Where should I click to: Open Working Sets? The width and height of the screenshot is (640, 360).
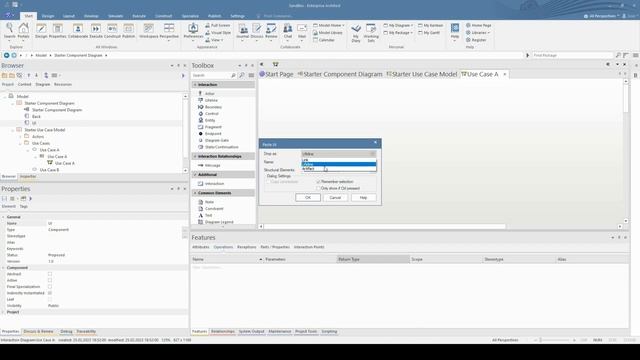point(371,33)
